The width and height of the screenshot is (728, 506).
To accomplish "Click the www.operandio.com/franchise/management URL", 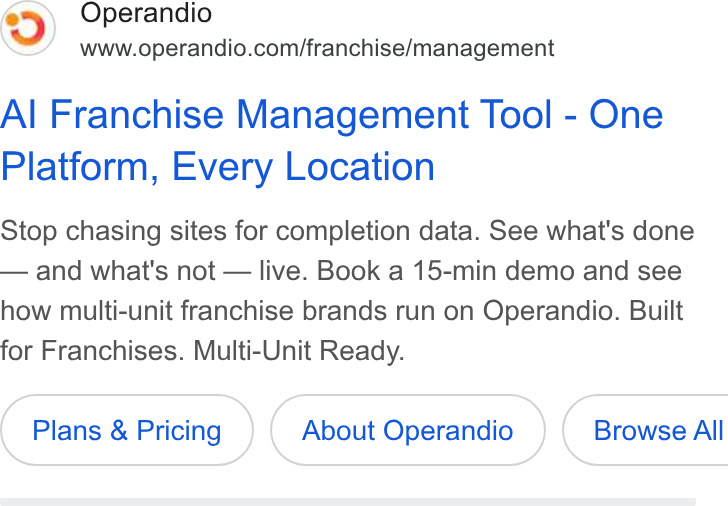I will tap(317, 48).
